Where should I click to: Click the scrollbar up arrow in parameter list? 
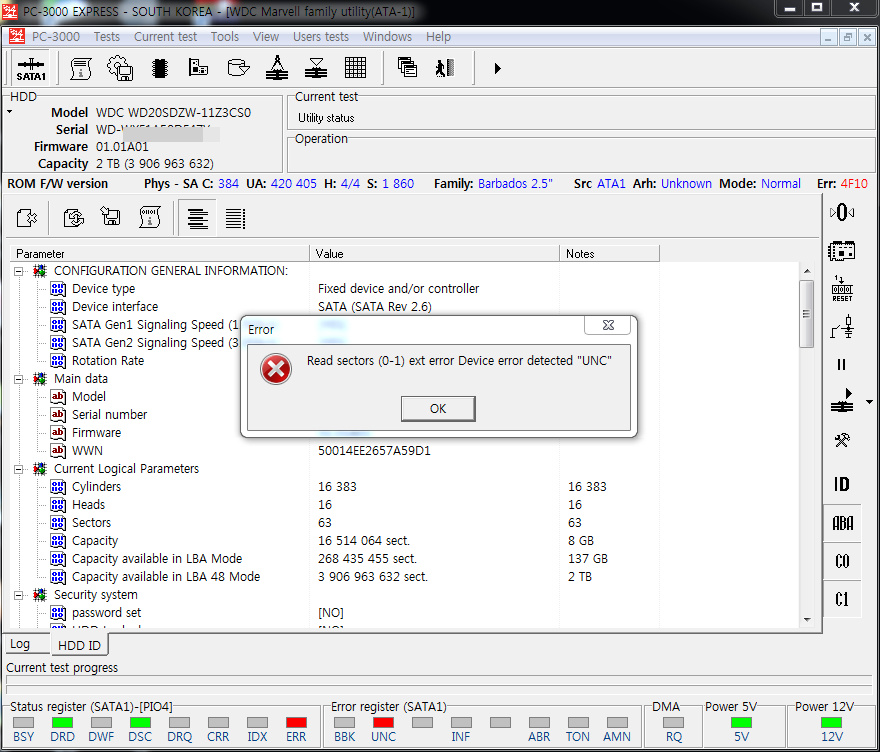(807, 271)
